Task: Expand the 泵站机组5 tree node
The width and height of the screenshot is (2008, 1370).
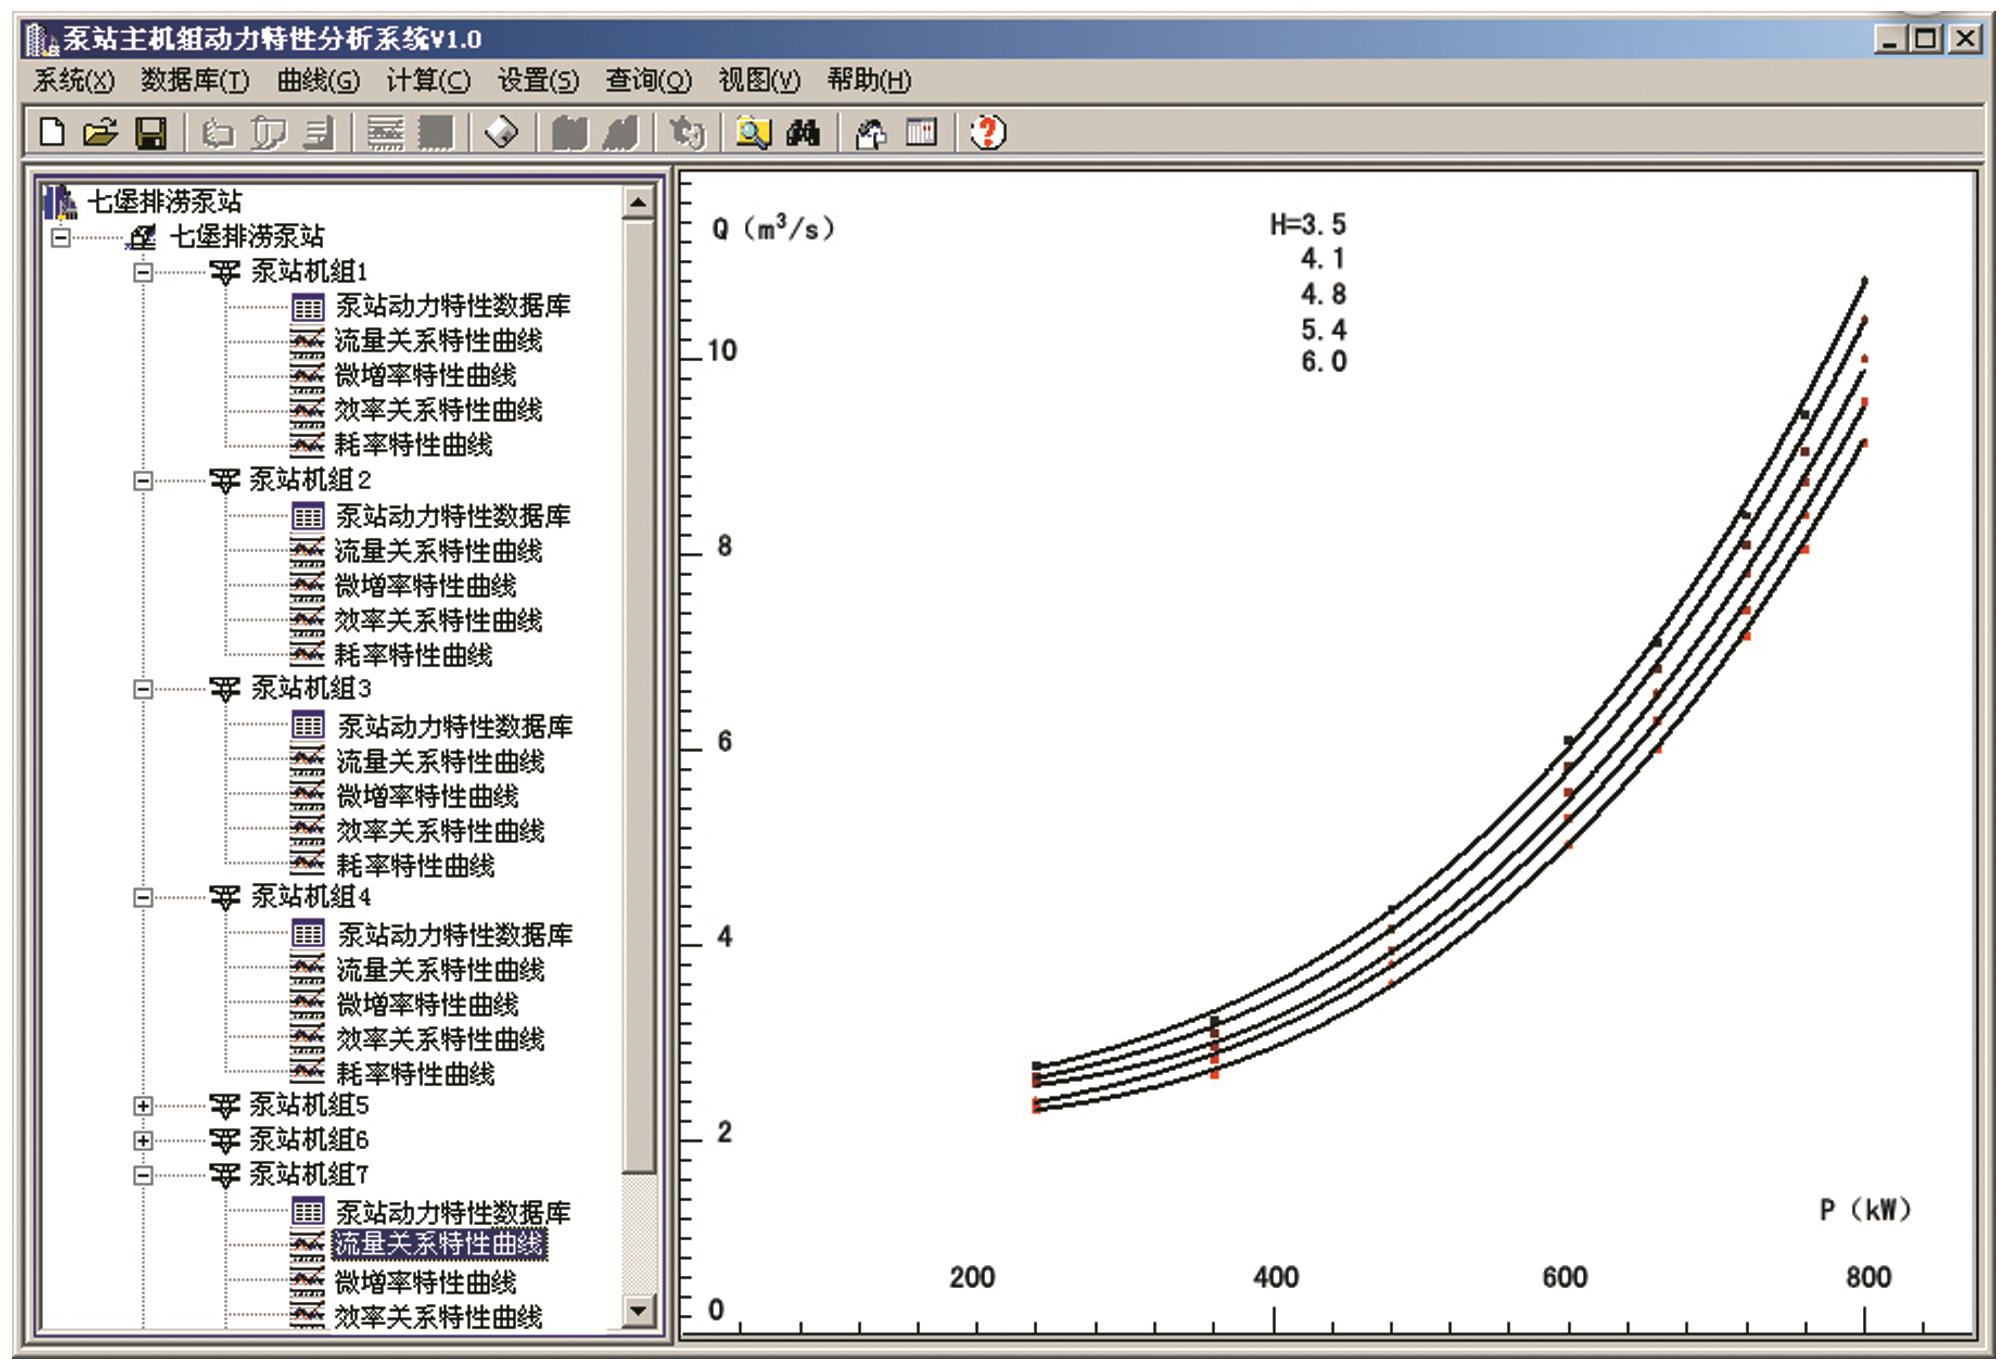Action: [x=143, y=1106]
